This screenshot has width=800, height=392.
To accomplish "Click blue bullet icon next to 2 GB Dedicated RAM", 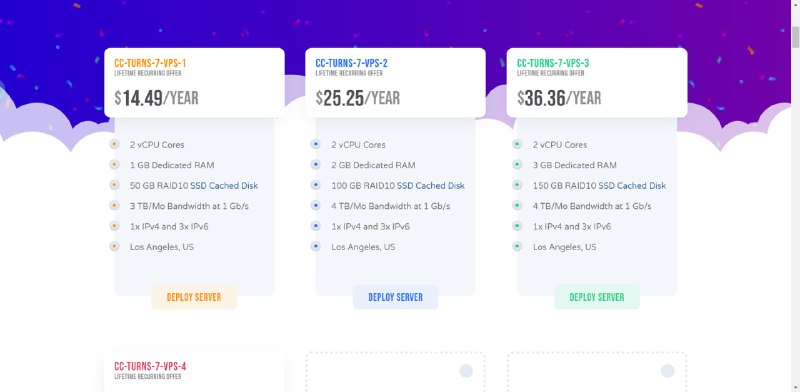I will pyautogui.click(x=315, y=164).
